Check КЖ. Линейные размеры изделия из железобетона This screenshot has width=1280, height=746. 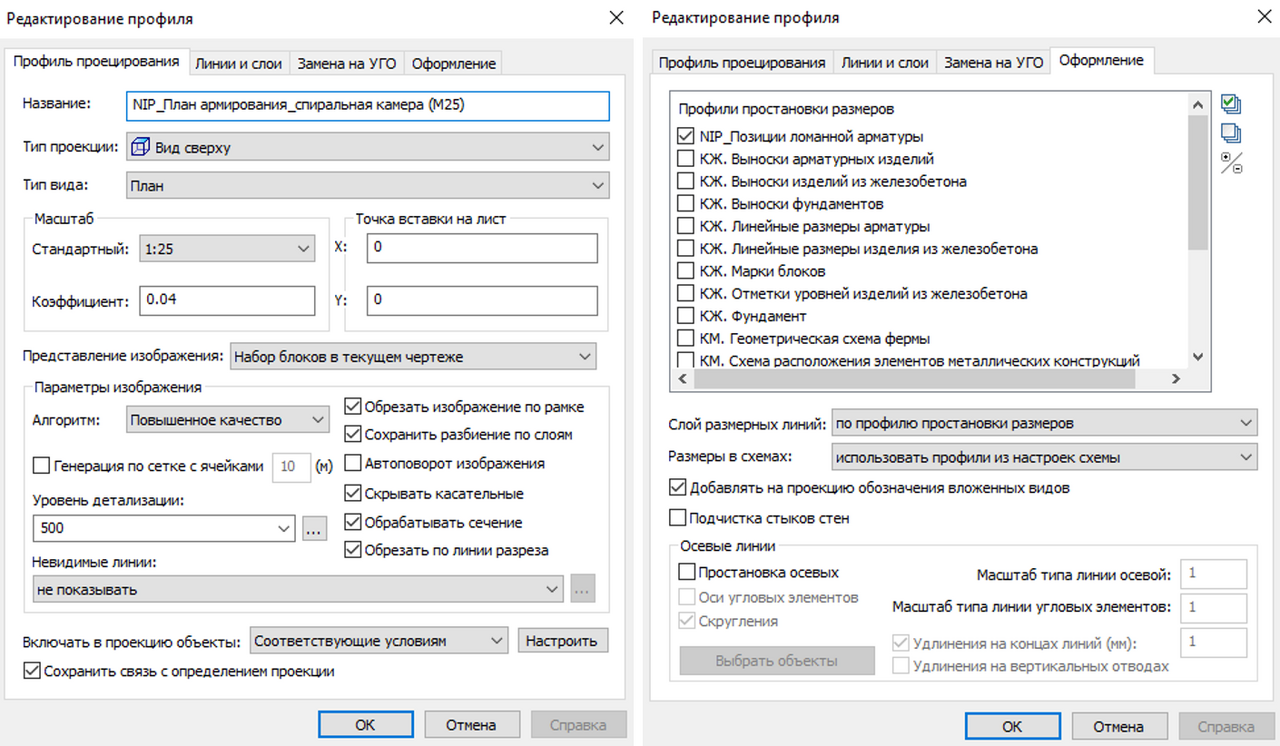(685, 249)
